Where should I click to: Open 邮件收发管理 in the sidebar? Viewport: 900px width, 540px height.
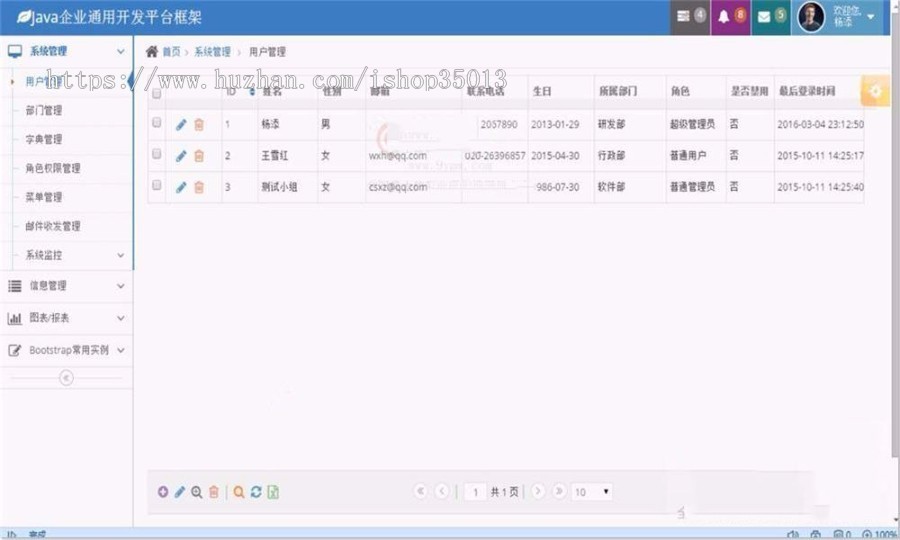tap(53, 226)
